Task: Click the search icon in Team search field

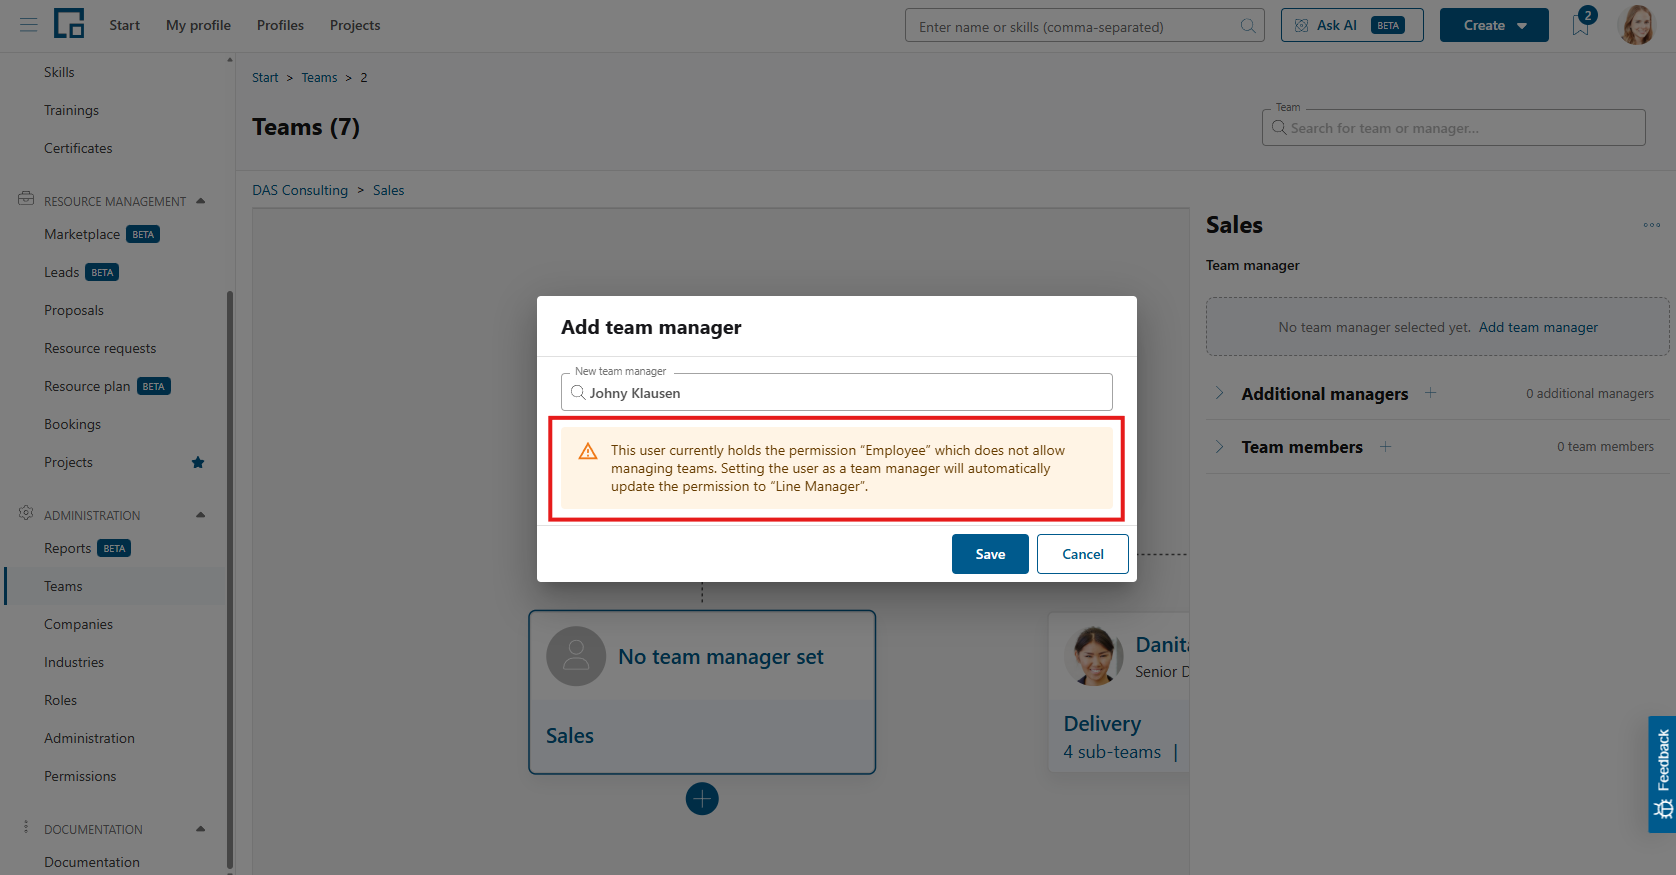Action: pos(1278,128)
